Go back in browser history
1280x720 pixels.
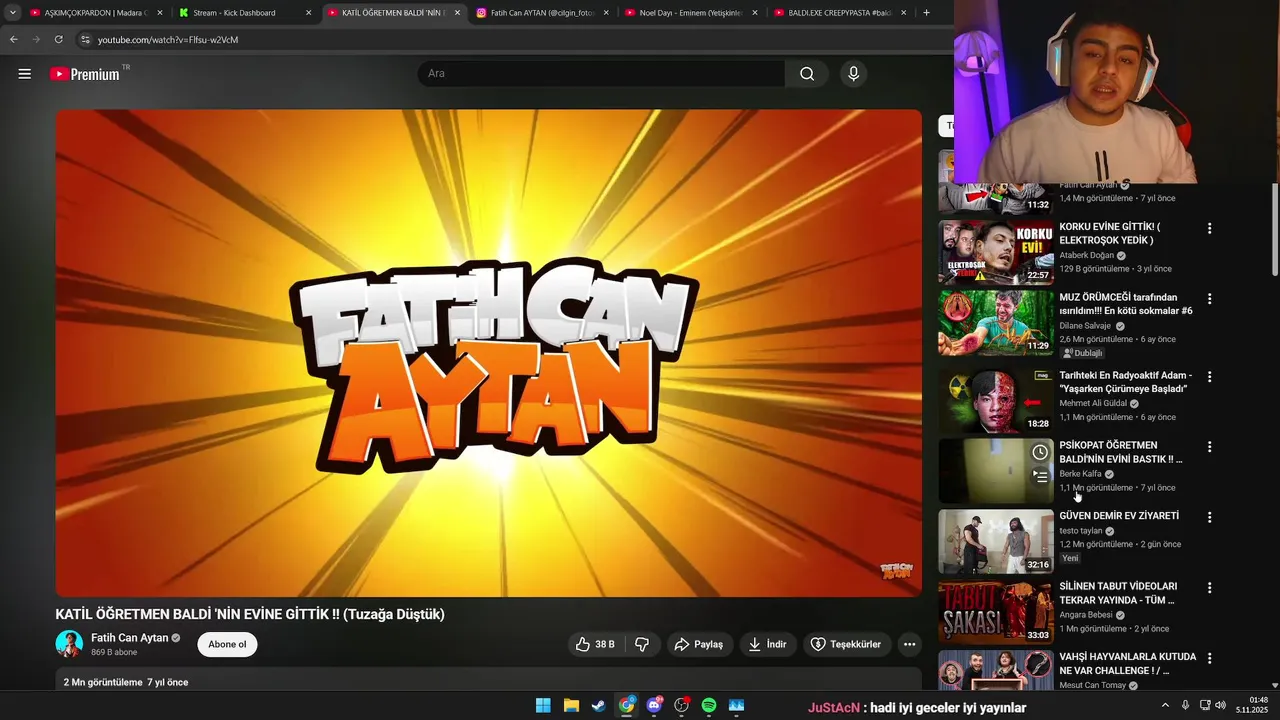pyautogui.click(x=13, y=39)
